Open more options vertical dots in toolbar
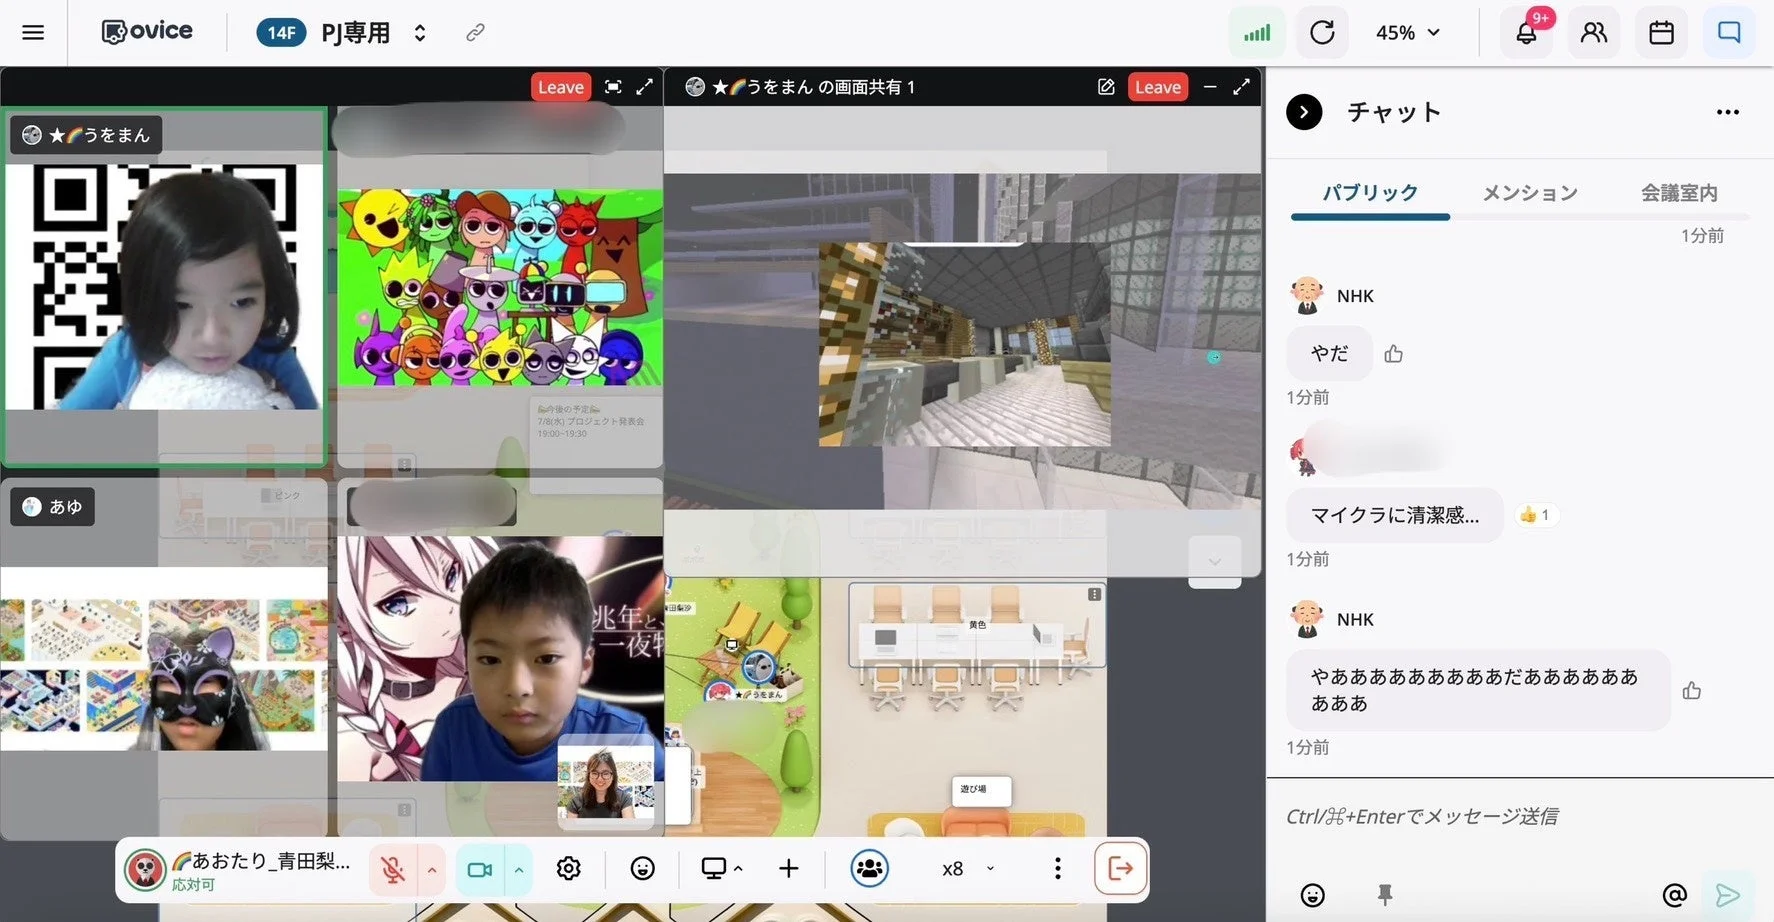The height and width of the screenshot is (922, 1774). pos(1057,869)
